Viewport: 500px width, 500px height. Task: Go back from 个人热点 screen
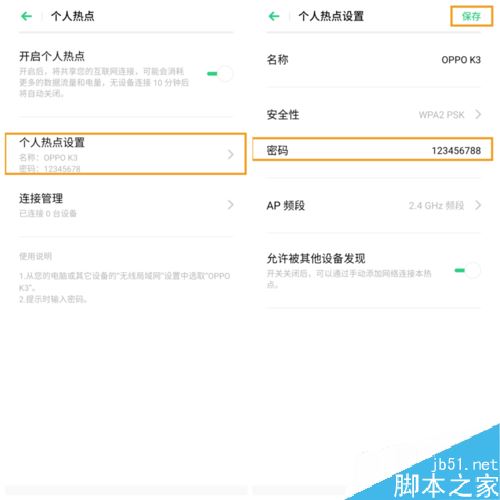tap(26, 16)
